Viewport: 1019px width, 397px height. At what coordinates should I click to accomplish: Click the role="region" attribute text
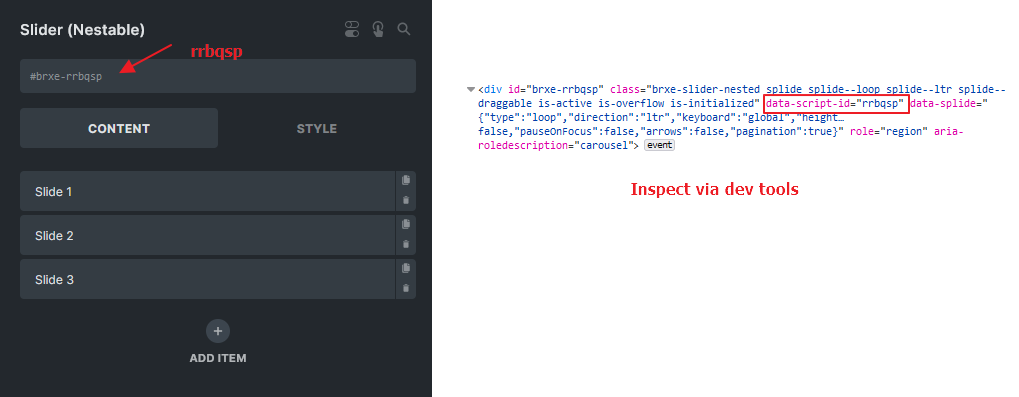(x=889, y=131)
